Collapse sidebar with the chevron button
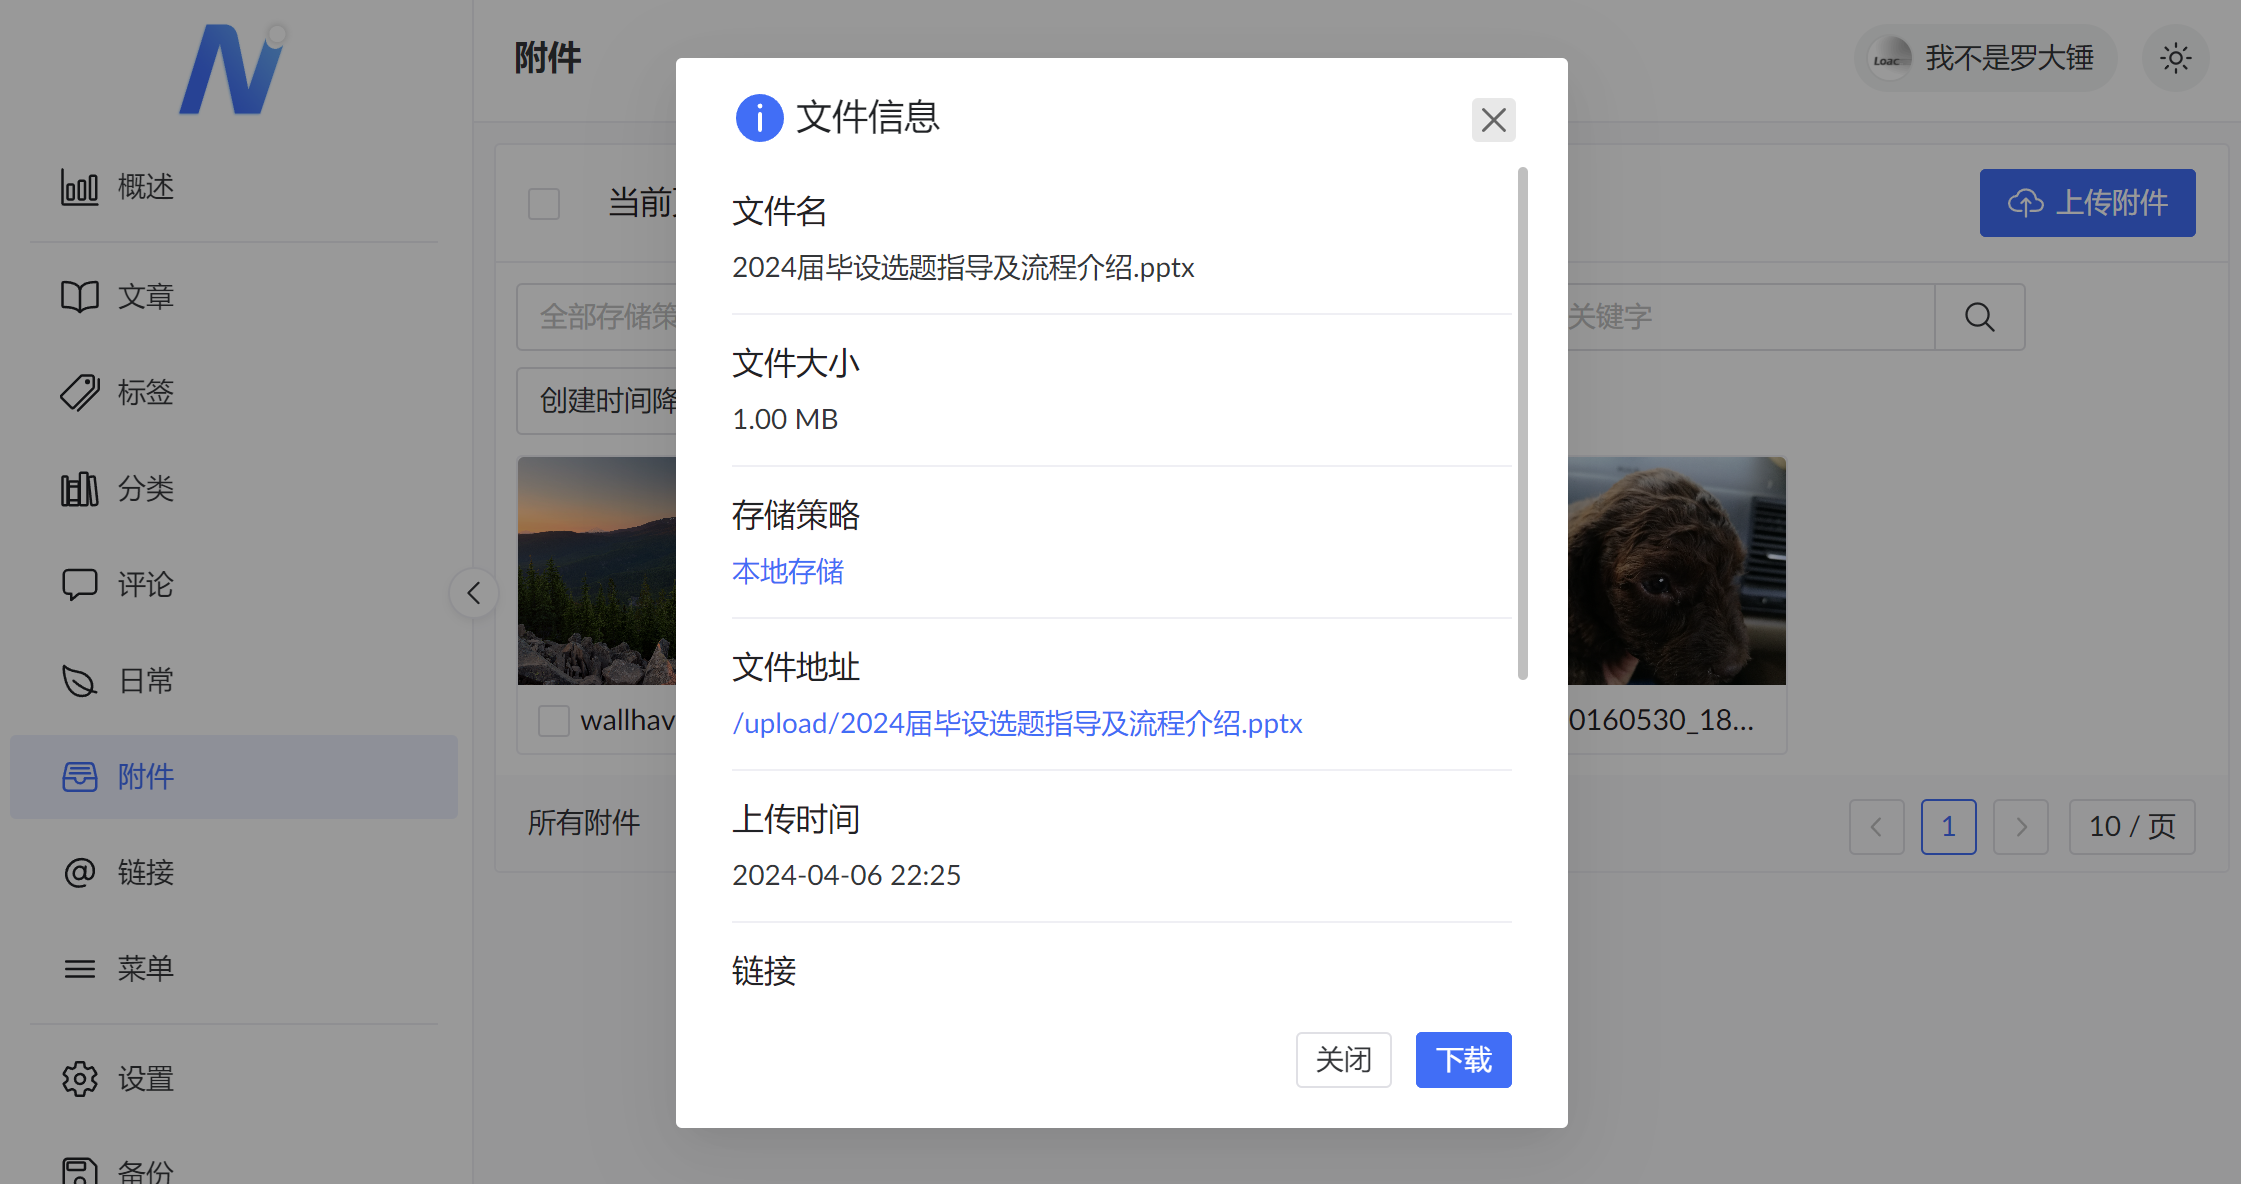The image size is (2241, 1184). point(474,593)
